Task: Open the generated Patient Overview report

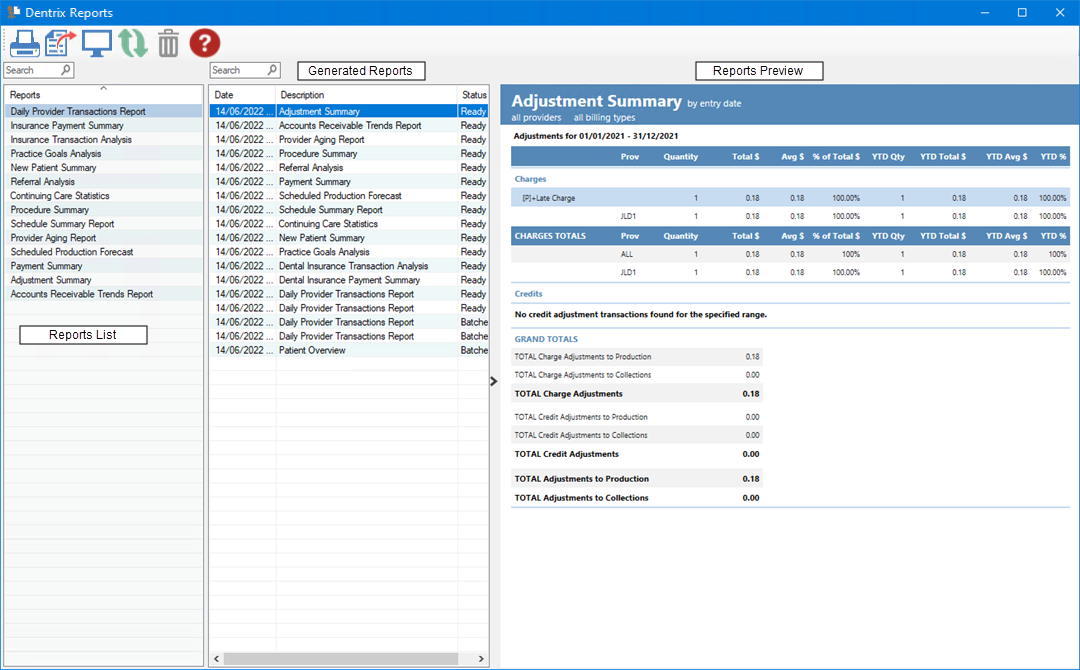Action: tap(312, 350)
